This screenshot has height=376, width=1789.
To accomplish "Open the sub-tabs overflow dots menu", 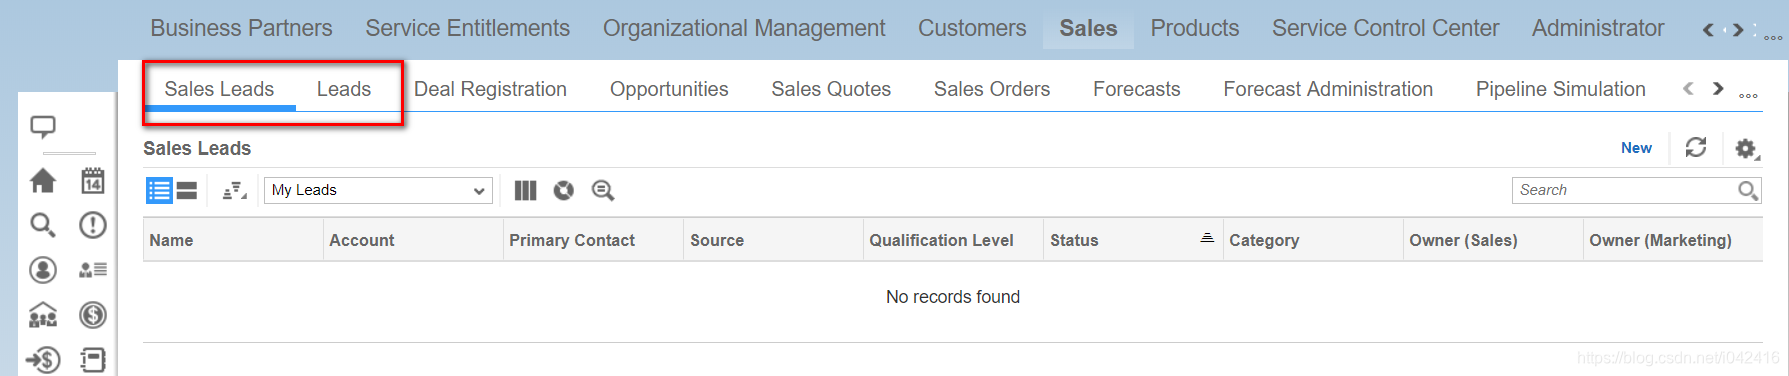I will click(x=1748, y=95).
